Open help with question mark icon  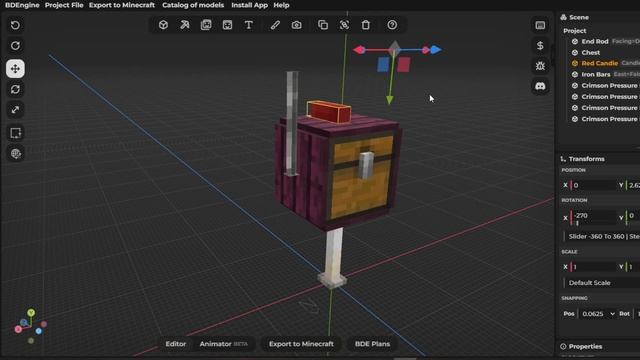point(392,25)
